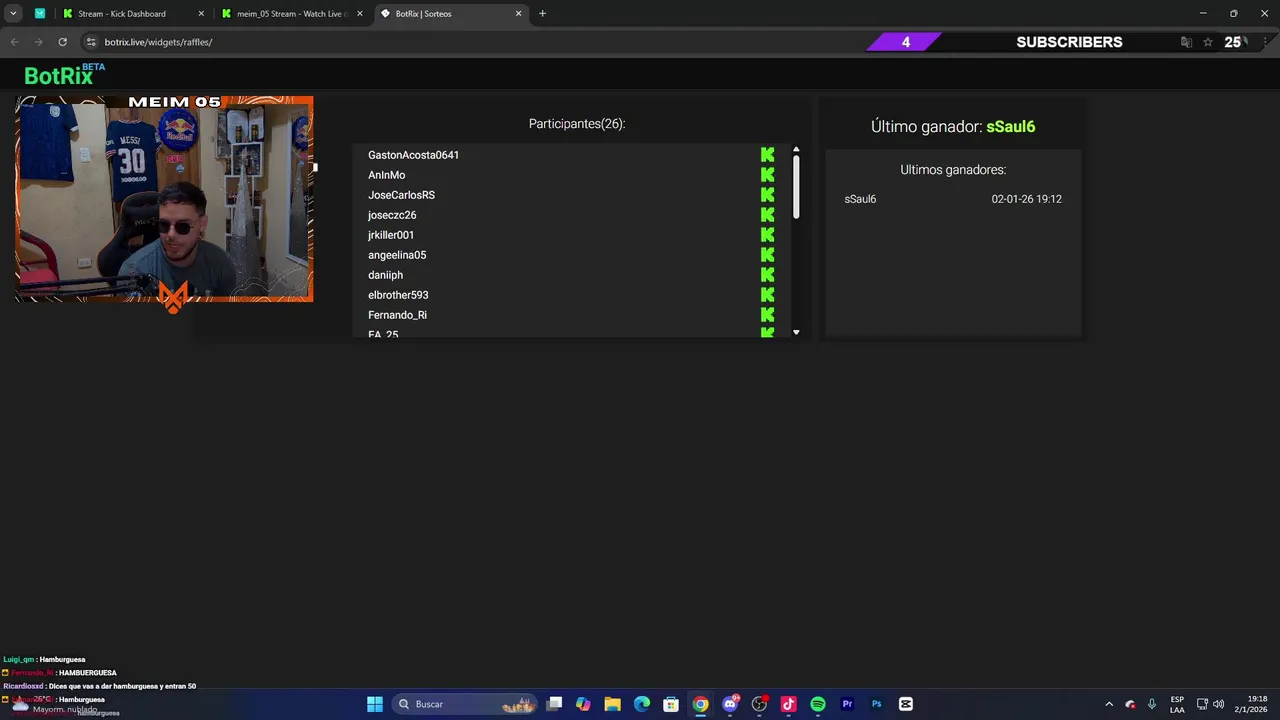Click the taskbar Buscar search box

point(465,704)
